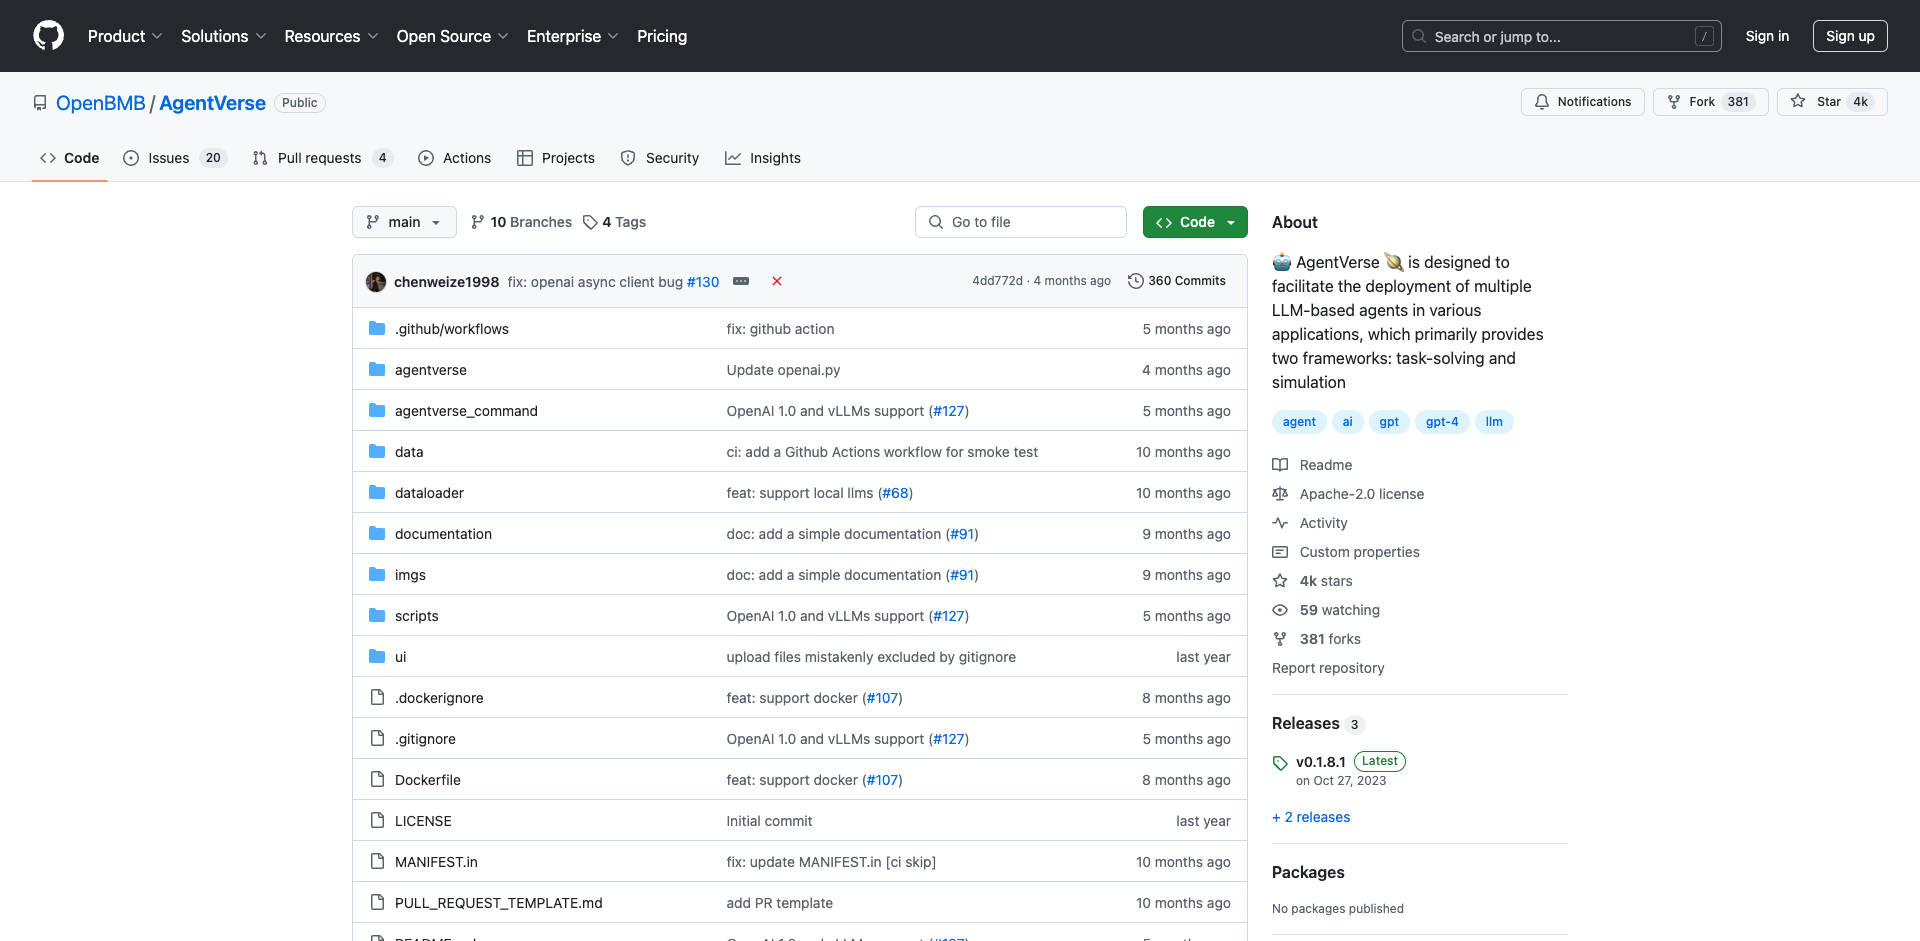Viewport: 1920px width, 941px height.
Task: View the 381 forks link
Action: click(x=1316, y=639)
